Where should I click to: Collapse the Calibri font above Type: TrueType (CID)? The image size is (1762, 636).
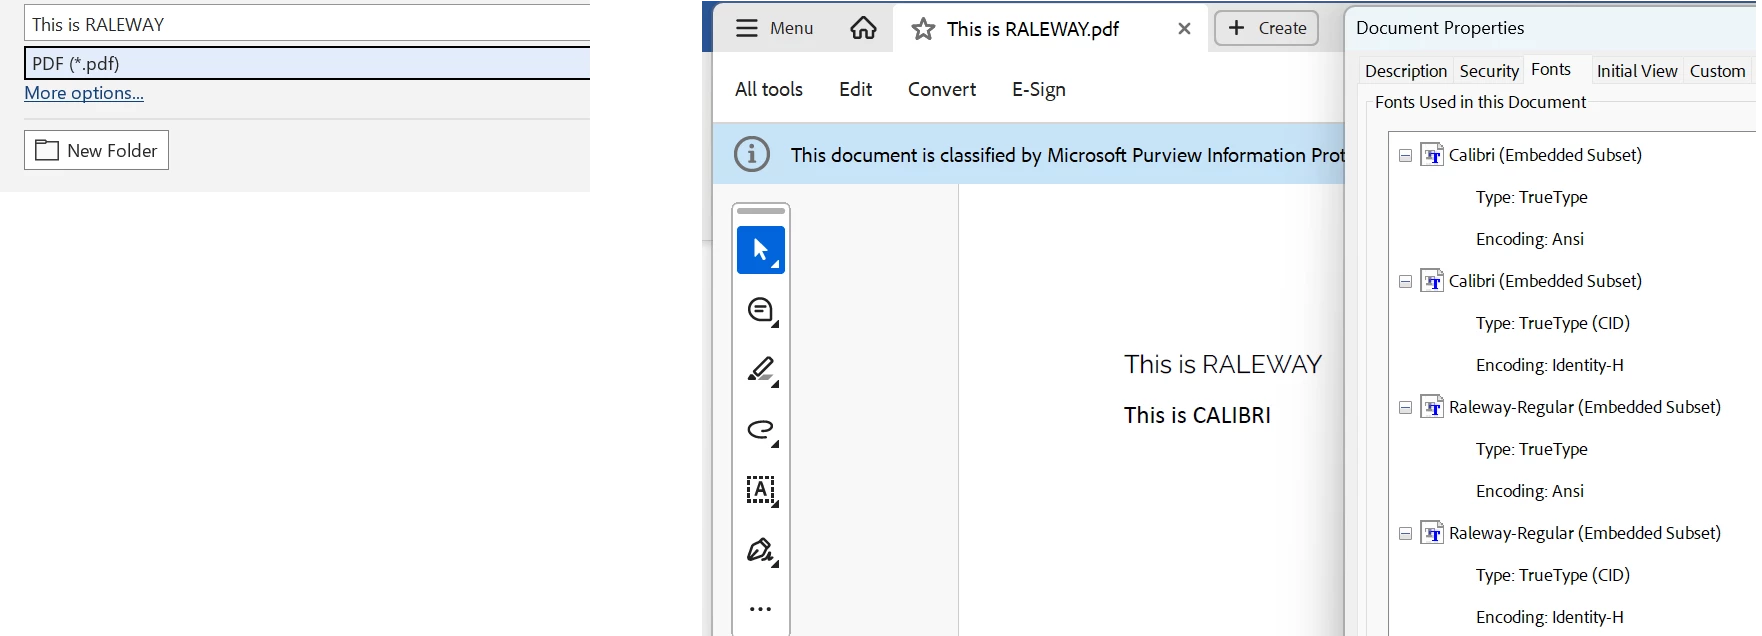tap(1405, 282)
